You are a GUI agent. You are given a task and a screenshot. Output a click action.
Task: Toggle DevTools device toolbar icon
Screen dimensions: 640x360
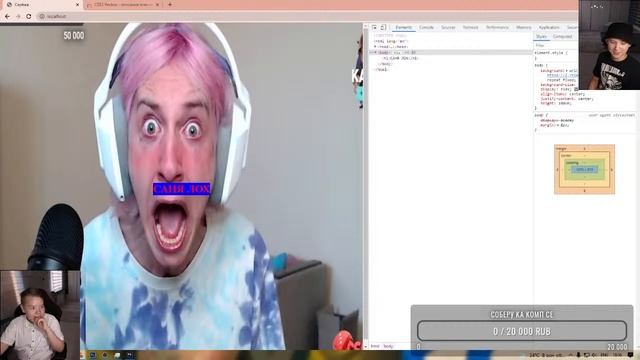(383, 27)
